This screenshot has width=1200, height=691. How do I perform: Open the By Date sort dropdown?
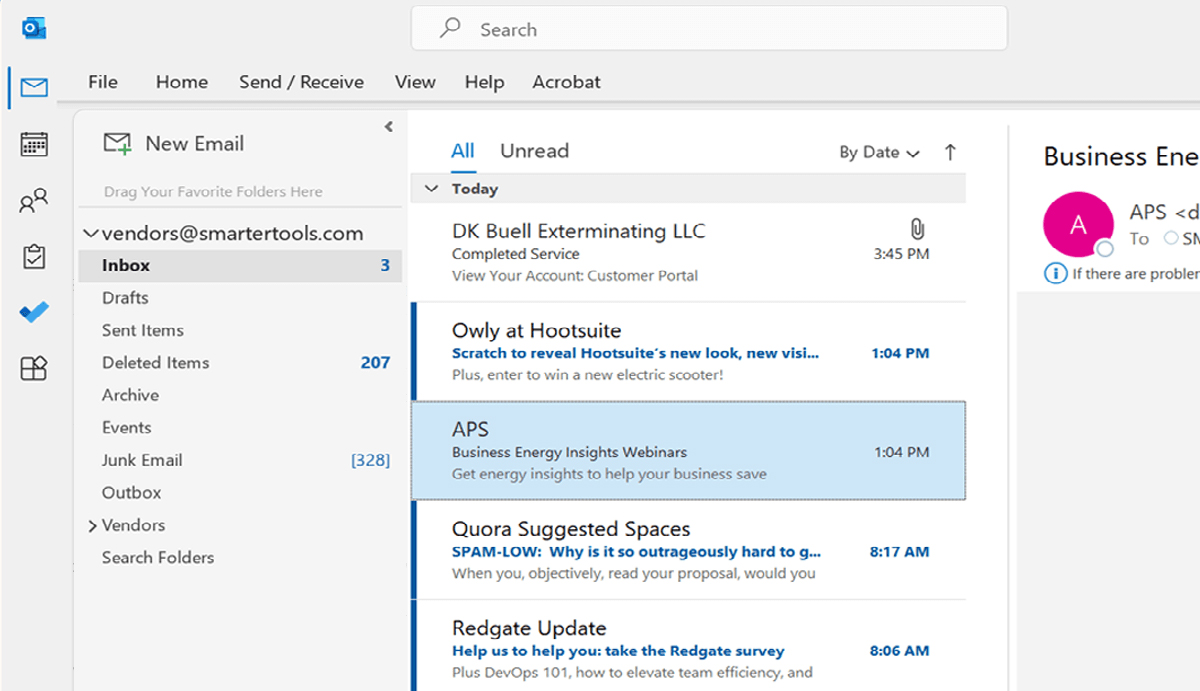878,152
